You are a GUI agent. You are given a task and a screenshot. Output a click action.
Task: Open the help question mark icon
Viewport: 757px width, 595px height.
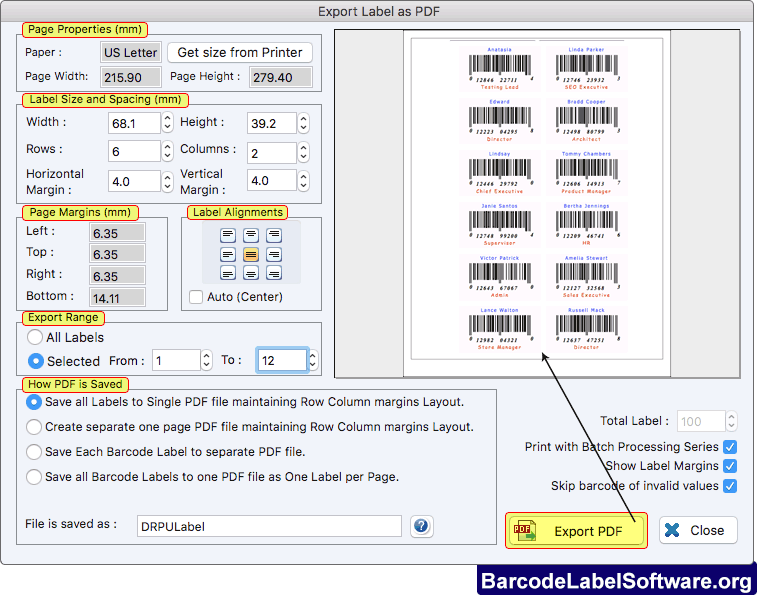421,526
